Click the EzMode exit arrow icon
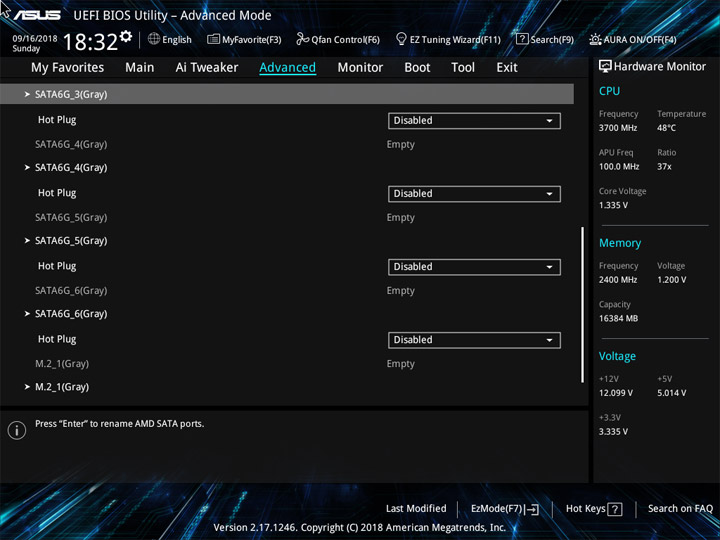720x540 pixels. [x=531, y=509]
